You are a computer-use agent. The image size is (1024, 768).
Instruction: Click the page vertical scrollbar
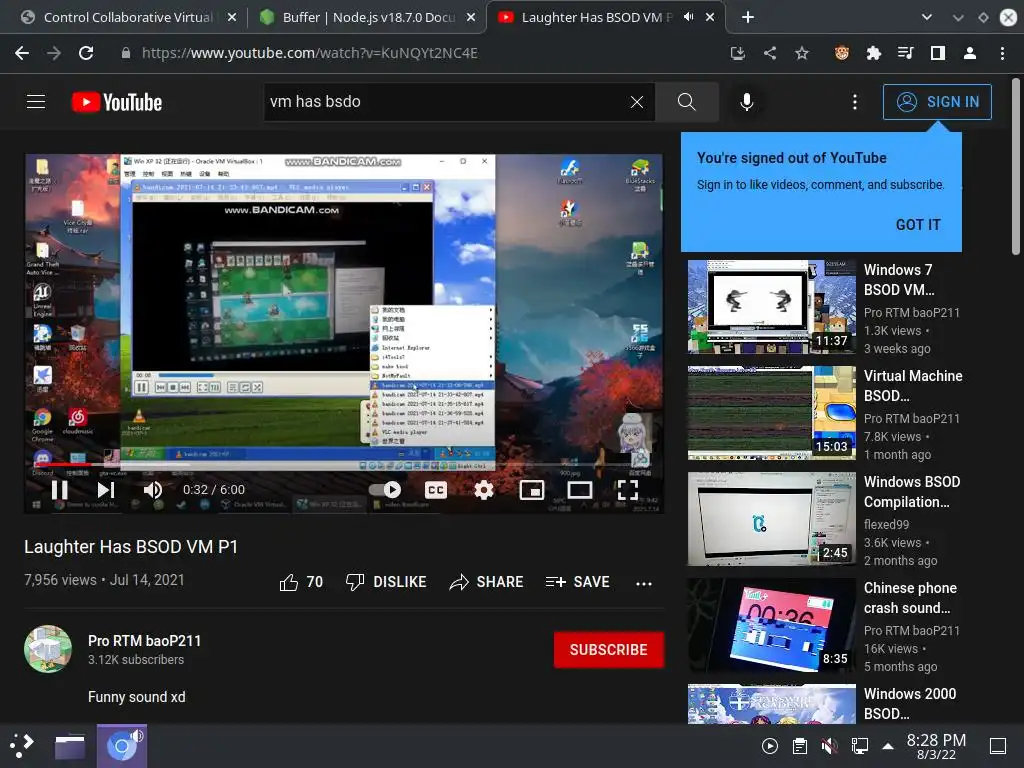(1016, 167)
